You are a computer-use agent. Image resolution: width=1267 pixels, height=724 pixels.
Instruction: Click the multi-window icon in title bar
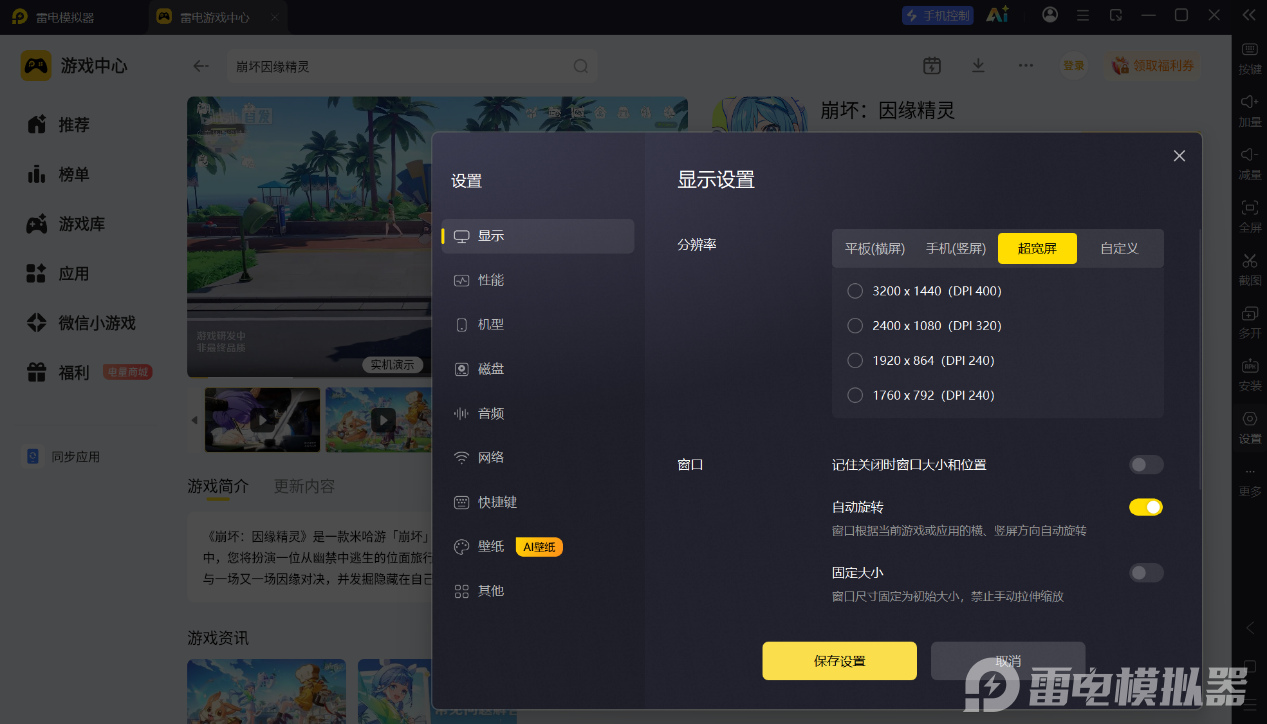coord(1116,15)
